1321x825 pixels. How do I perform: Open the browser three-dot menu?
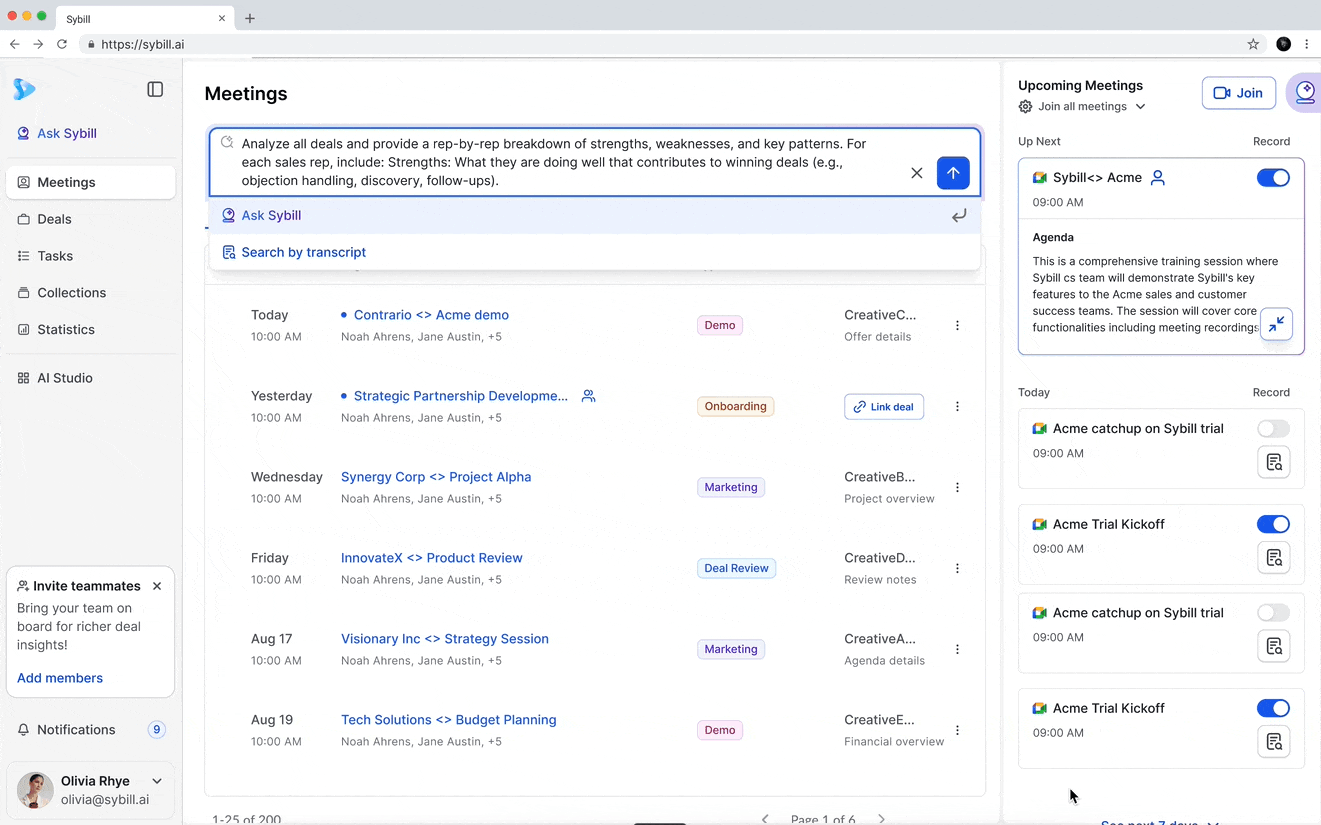1307,44
